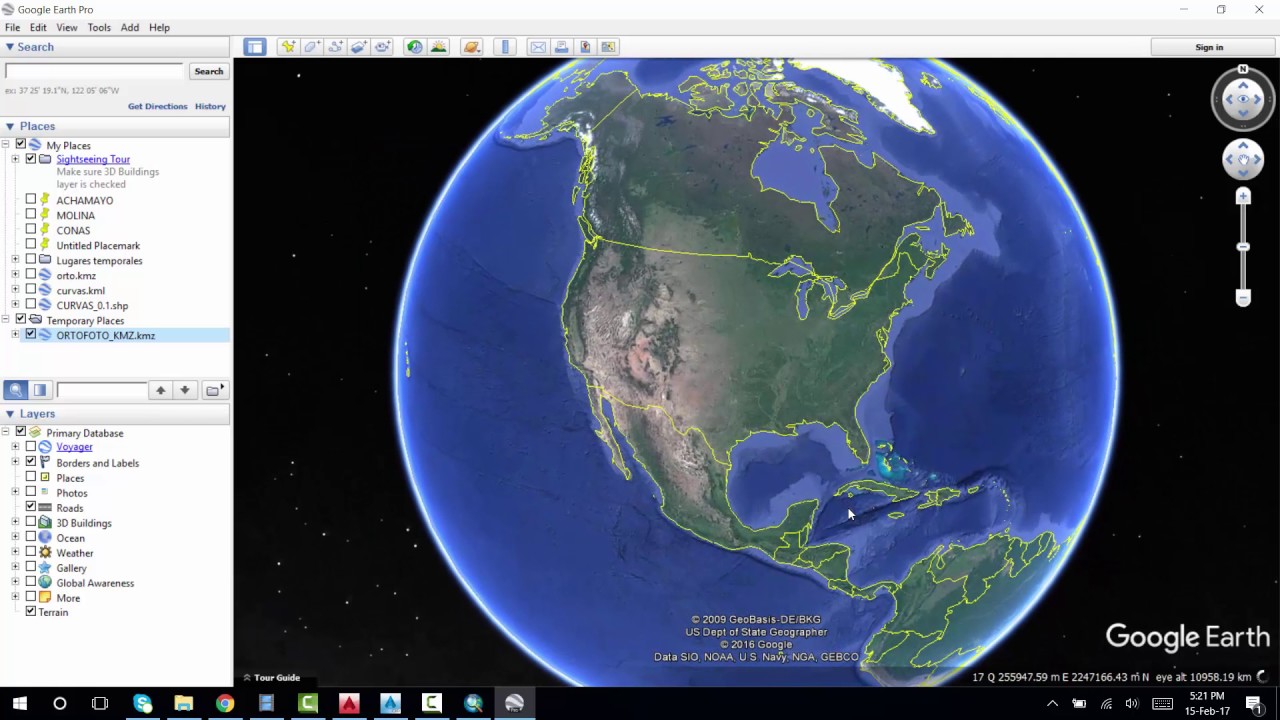Click the Windows Start button
Screen dimensions: 1280x720
point(20,703)
